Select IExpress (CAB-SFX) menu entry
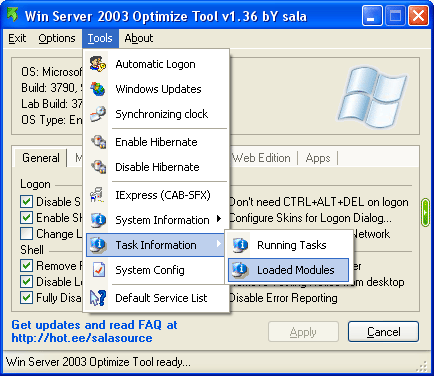Viewport: 434px width, 376px height. tap(157, 195)
